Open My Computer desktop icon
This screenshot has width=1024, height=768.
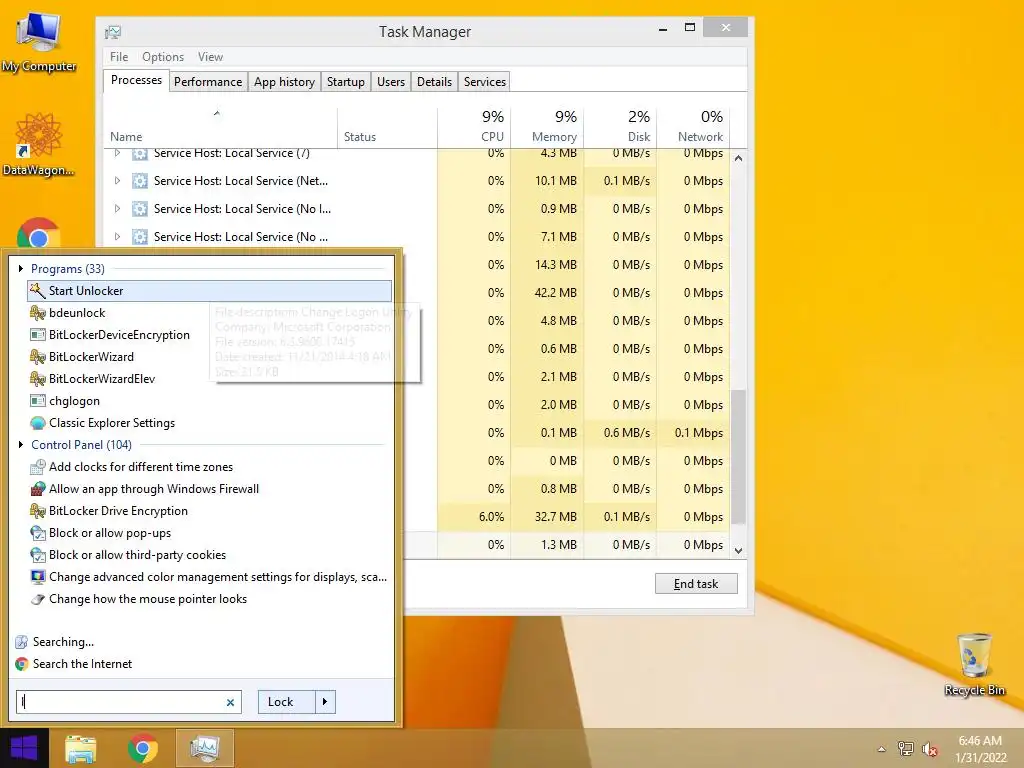click(x=39, y=42)
